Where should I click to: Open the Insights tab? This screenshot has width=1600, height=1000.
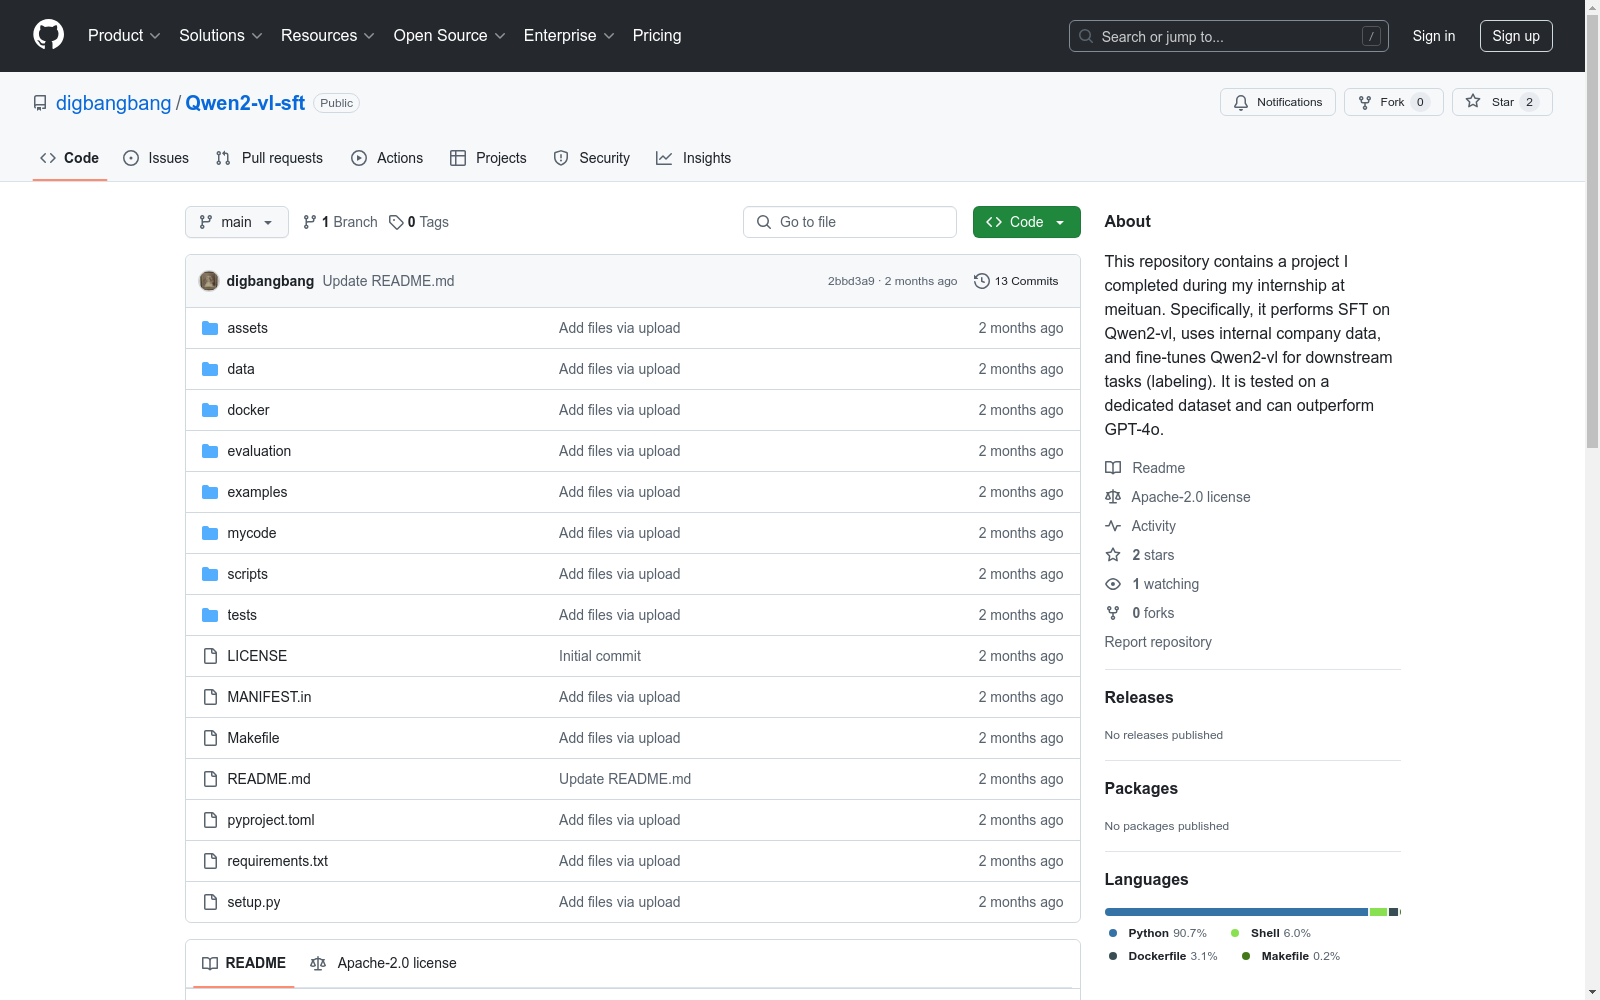point(694,158)
